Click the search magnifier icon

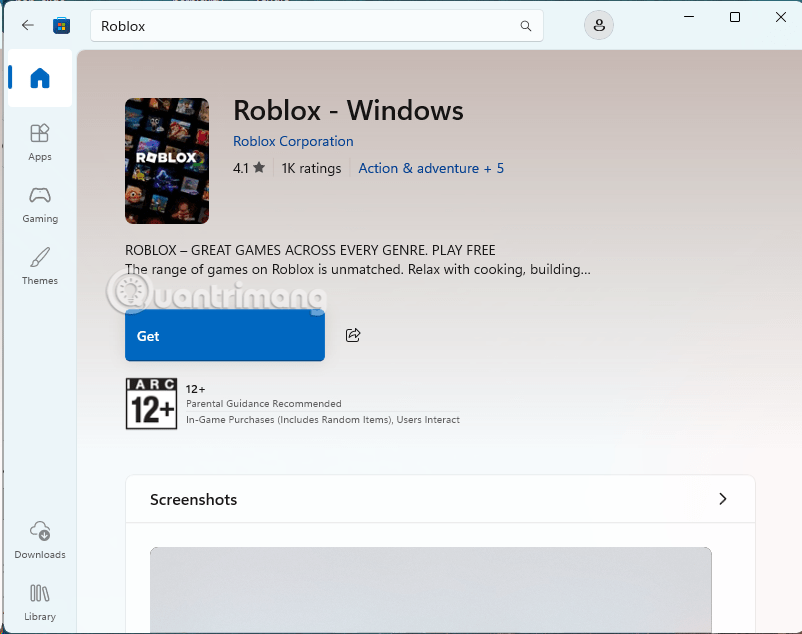[x=525, y=26]
